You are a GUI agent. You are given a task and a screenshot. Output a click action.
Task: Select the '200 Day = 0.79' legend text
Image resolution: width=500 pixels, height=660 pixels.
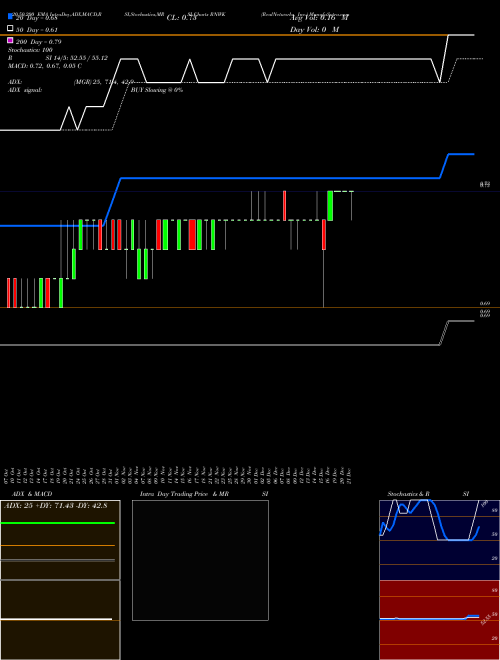[x=38, y=42]
